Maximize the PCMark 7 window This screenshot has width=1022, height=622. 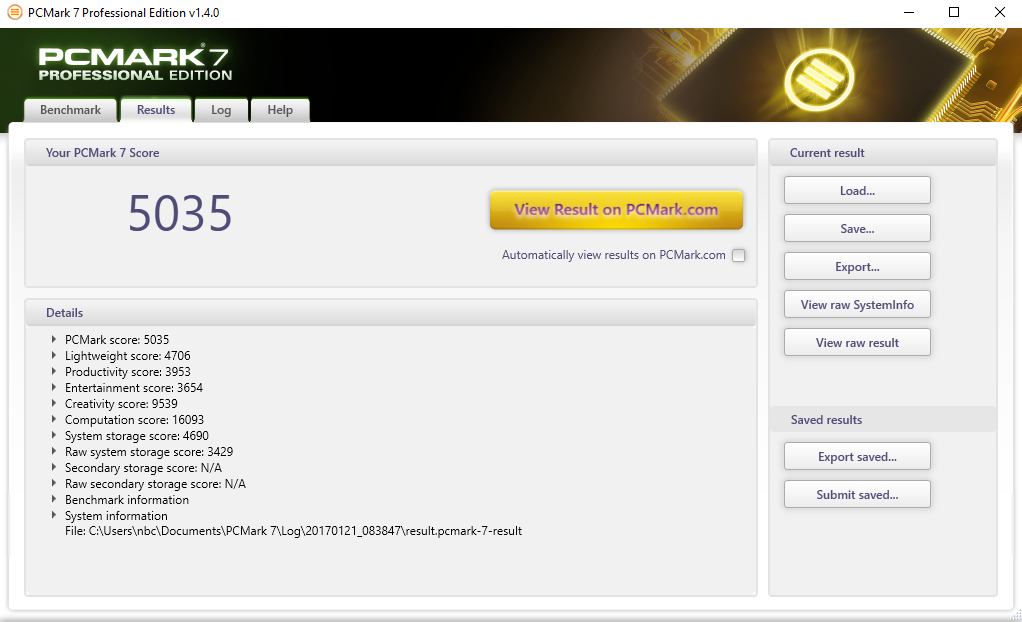[x=954, y=12]
